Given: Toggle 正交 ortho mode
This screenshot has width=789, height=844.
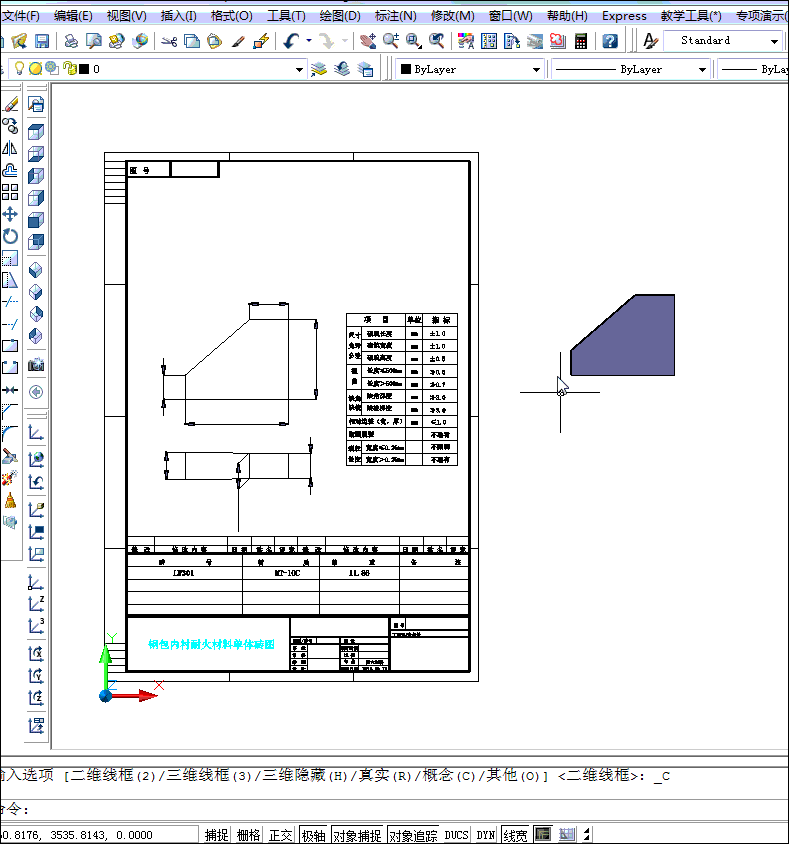Looking at the screenshot, I should 280,835.
